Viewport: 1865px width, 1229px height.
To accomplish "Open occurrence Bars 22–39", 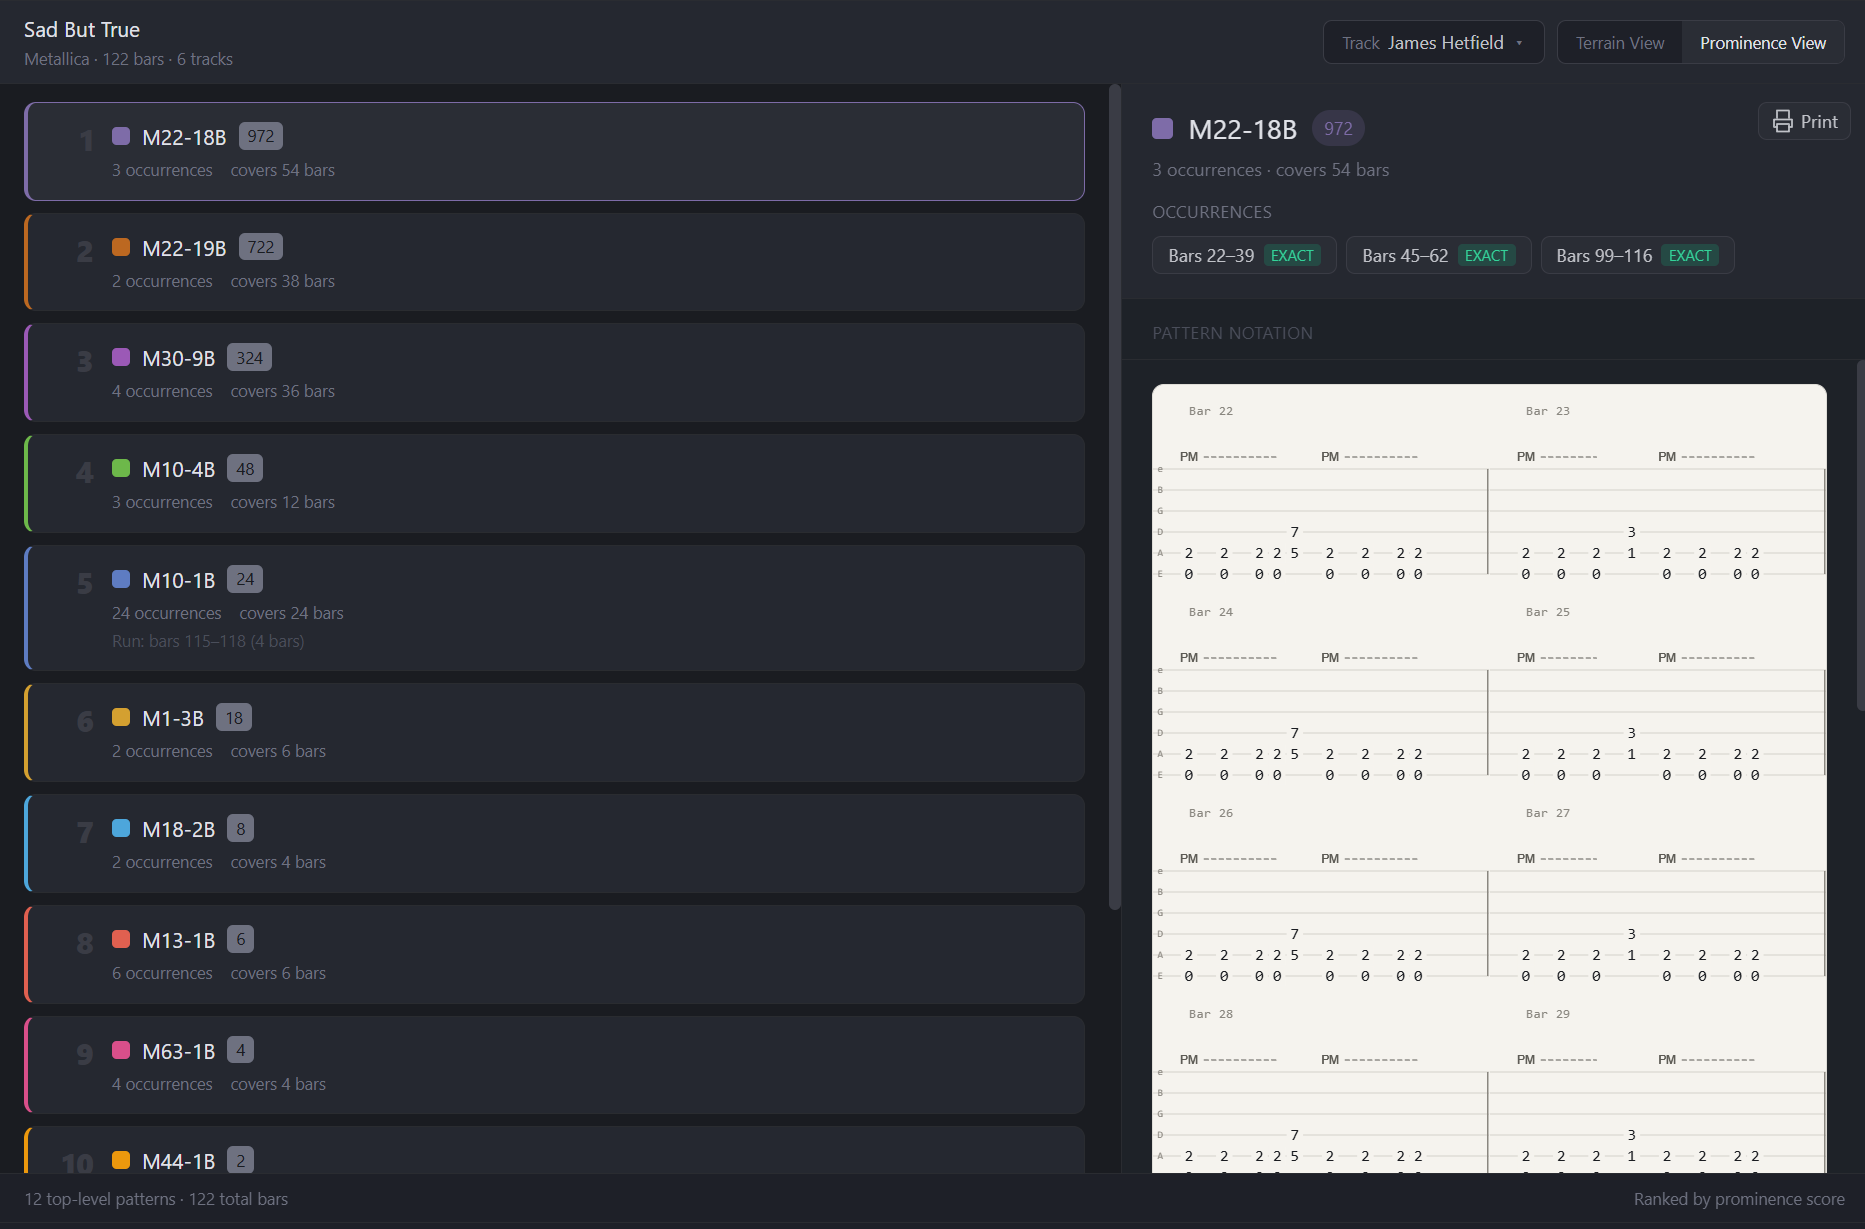I will (1243, 255).
